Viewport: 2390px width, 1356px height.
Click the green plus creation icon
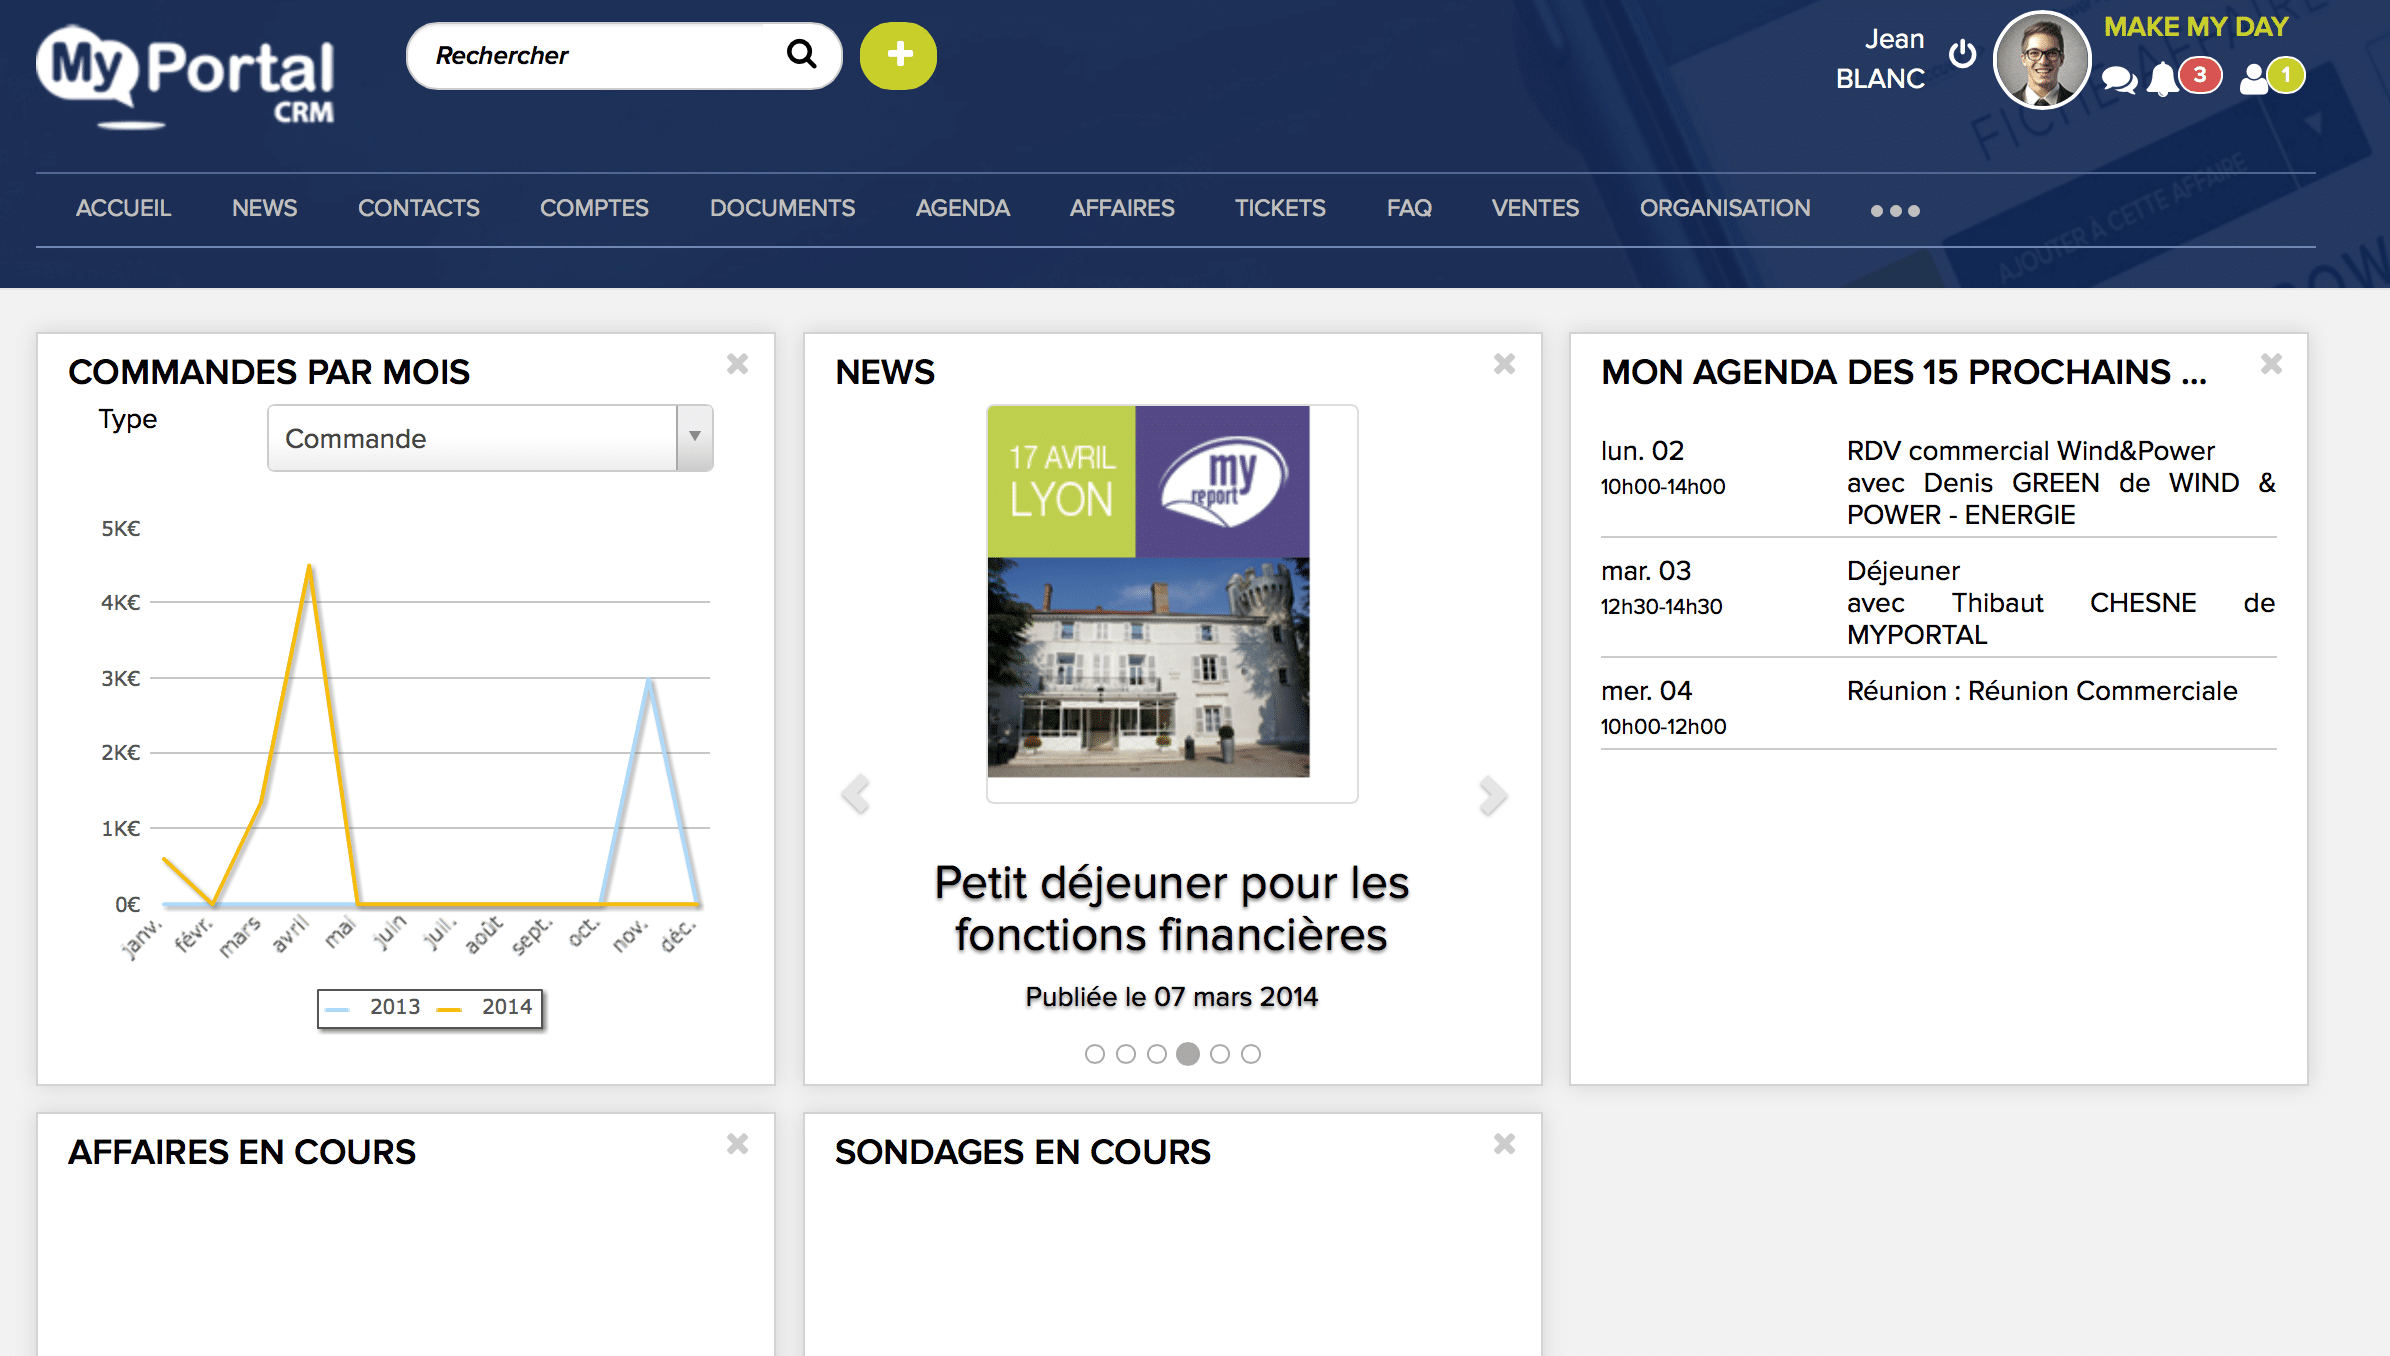(x=897, y=57)
